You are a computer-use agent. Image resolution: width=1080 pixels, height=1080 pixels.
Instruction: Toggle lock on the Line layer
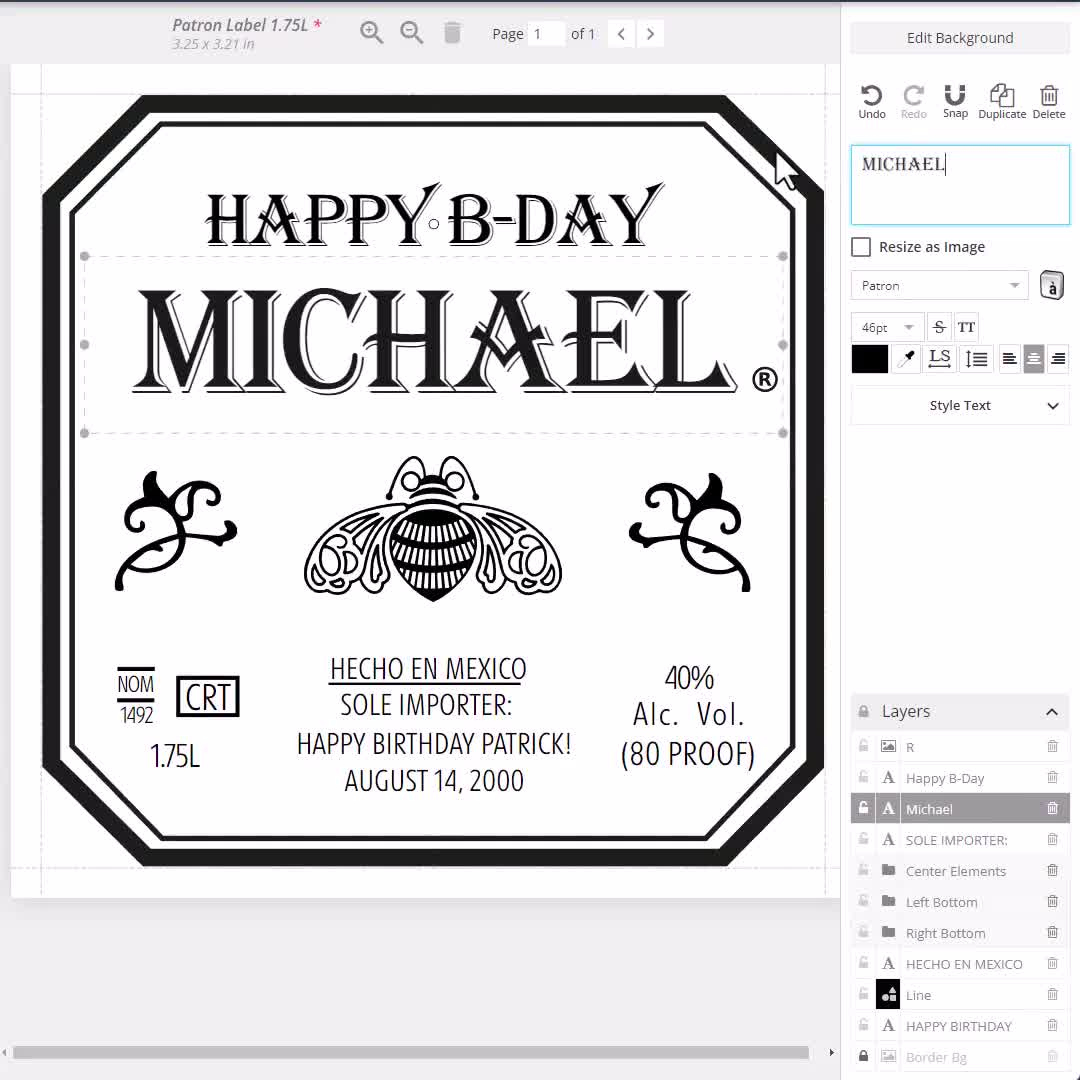pos(863,994)
